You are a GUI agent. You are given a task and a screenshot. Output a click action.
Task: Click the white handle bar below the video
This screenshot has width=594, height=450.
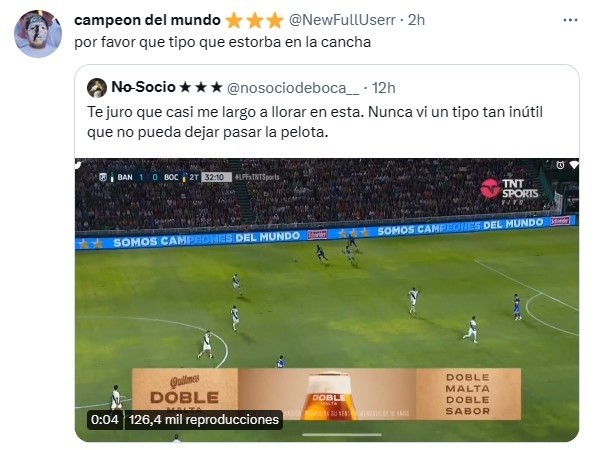(x=342, y=435)
